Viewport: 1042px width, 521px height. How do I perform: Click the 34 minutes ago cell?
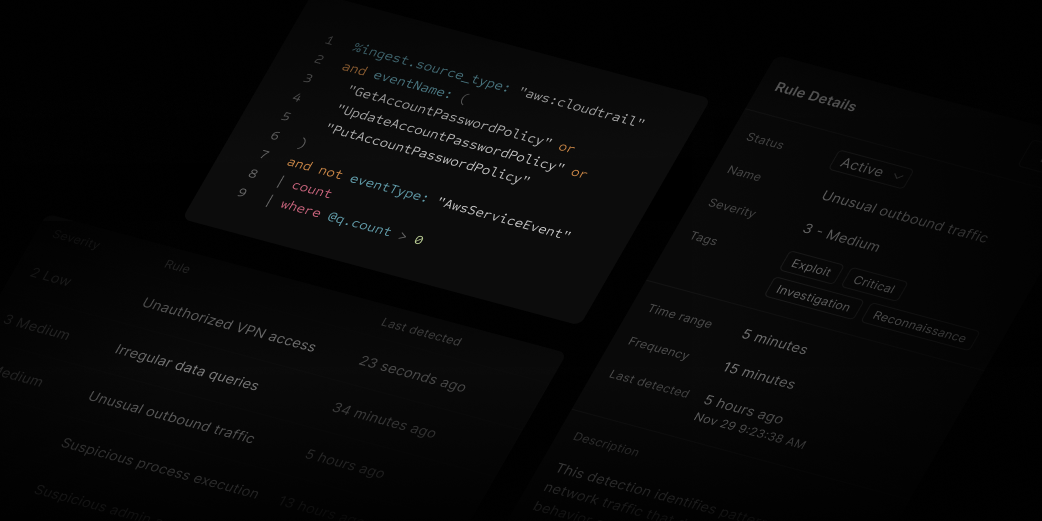(x=383, y=420)
